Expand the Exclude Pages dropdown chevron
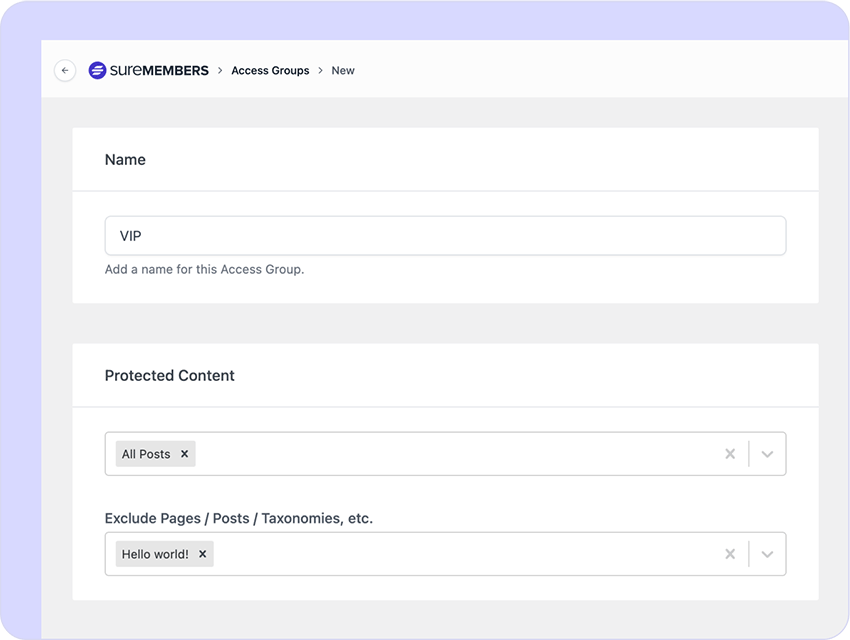 [767, 554]
